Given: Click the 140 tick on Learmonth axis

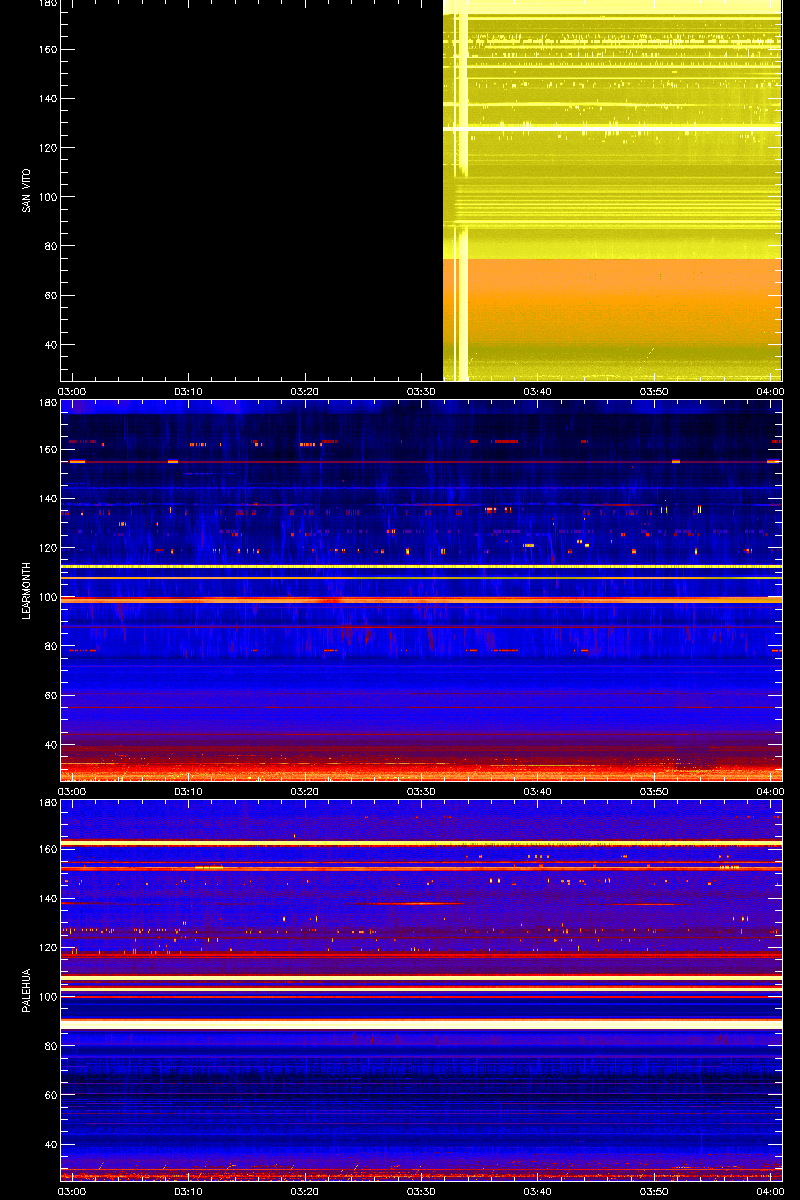Looking at the screenshot, I should pyautogui.click(x=47, y=499).
